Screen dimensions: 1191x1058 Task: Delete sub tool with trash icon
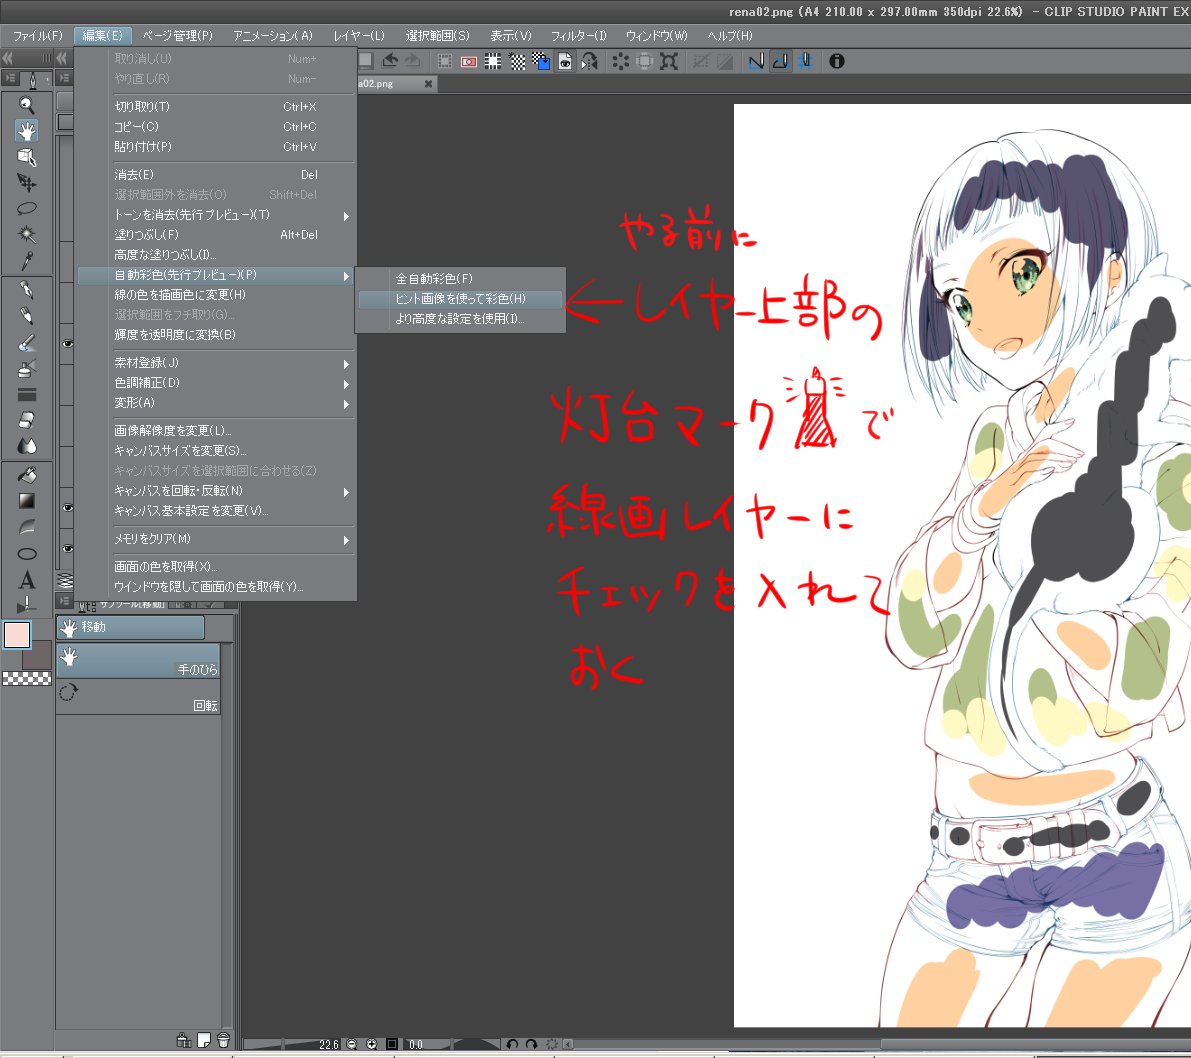[223, 1040]
